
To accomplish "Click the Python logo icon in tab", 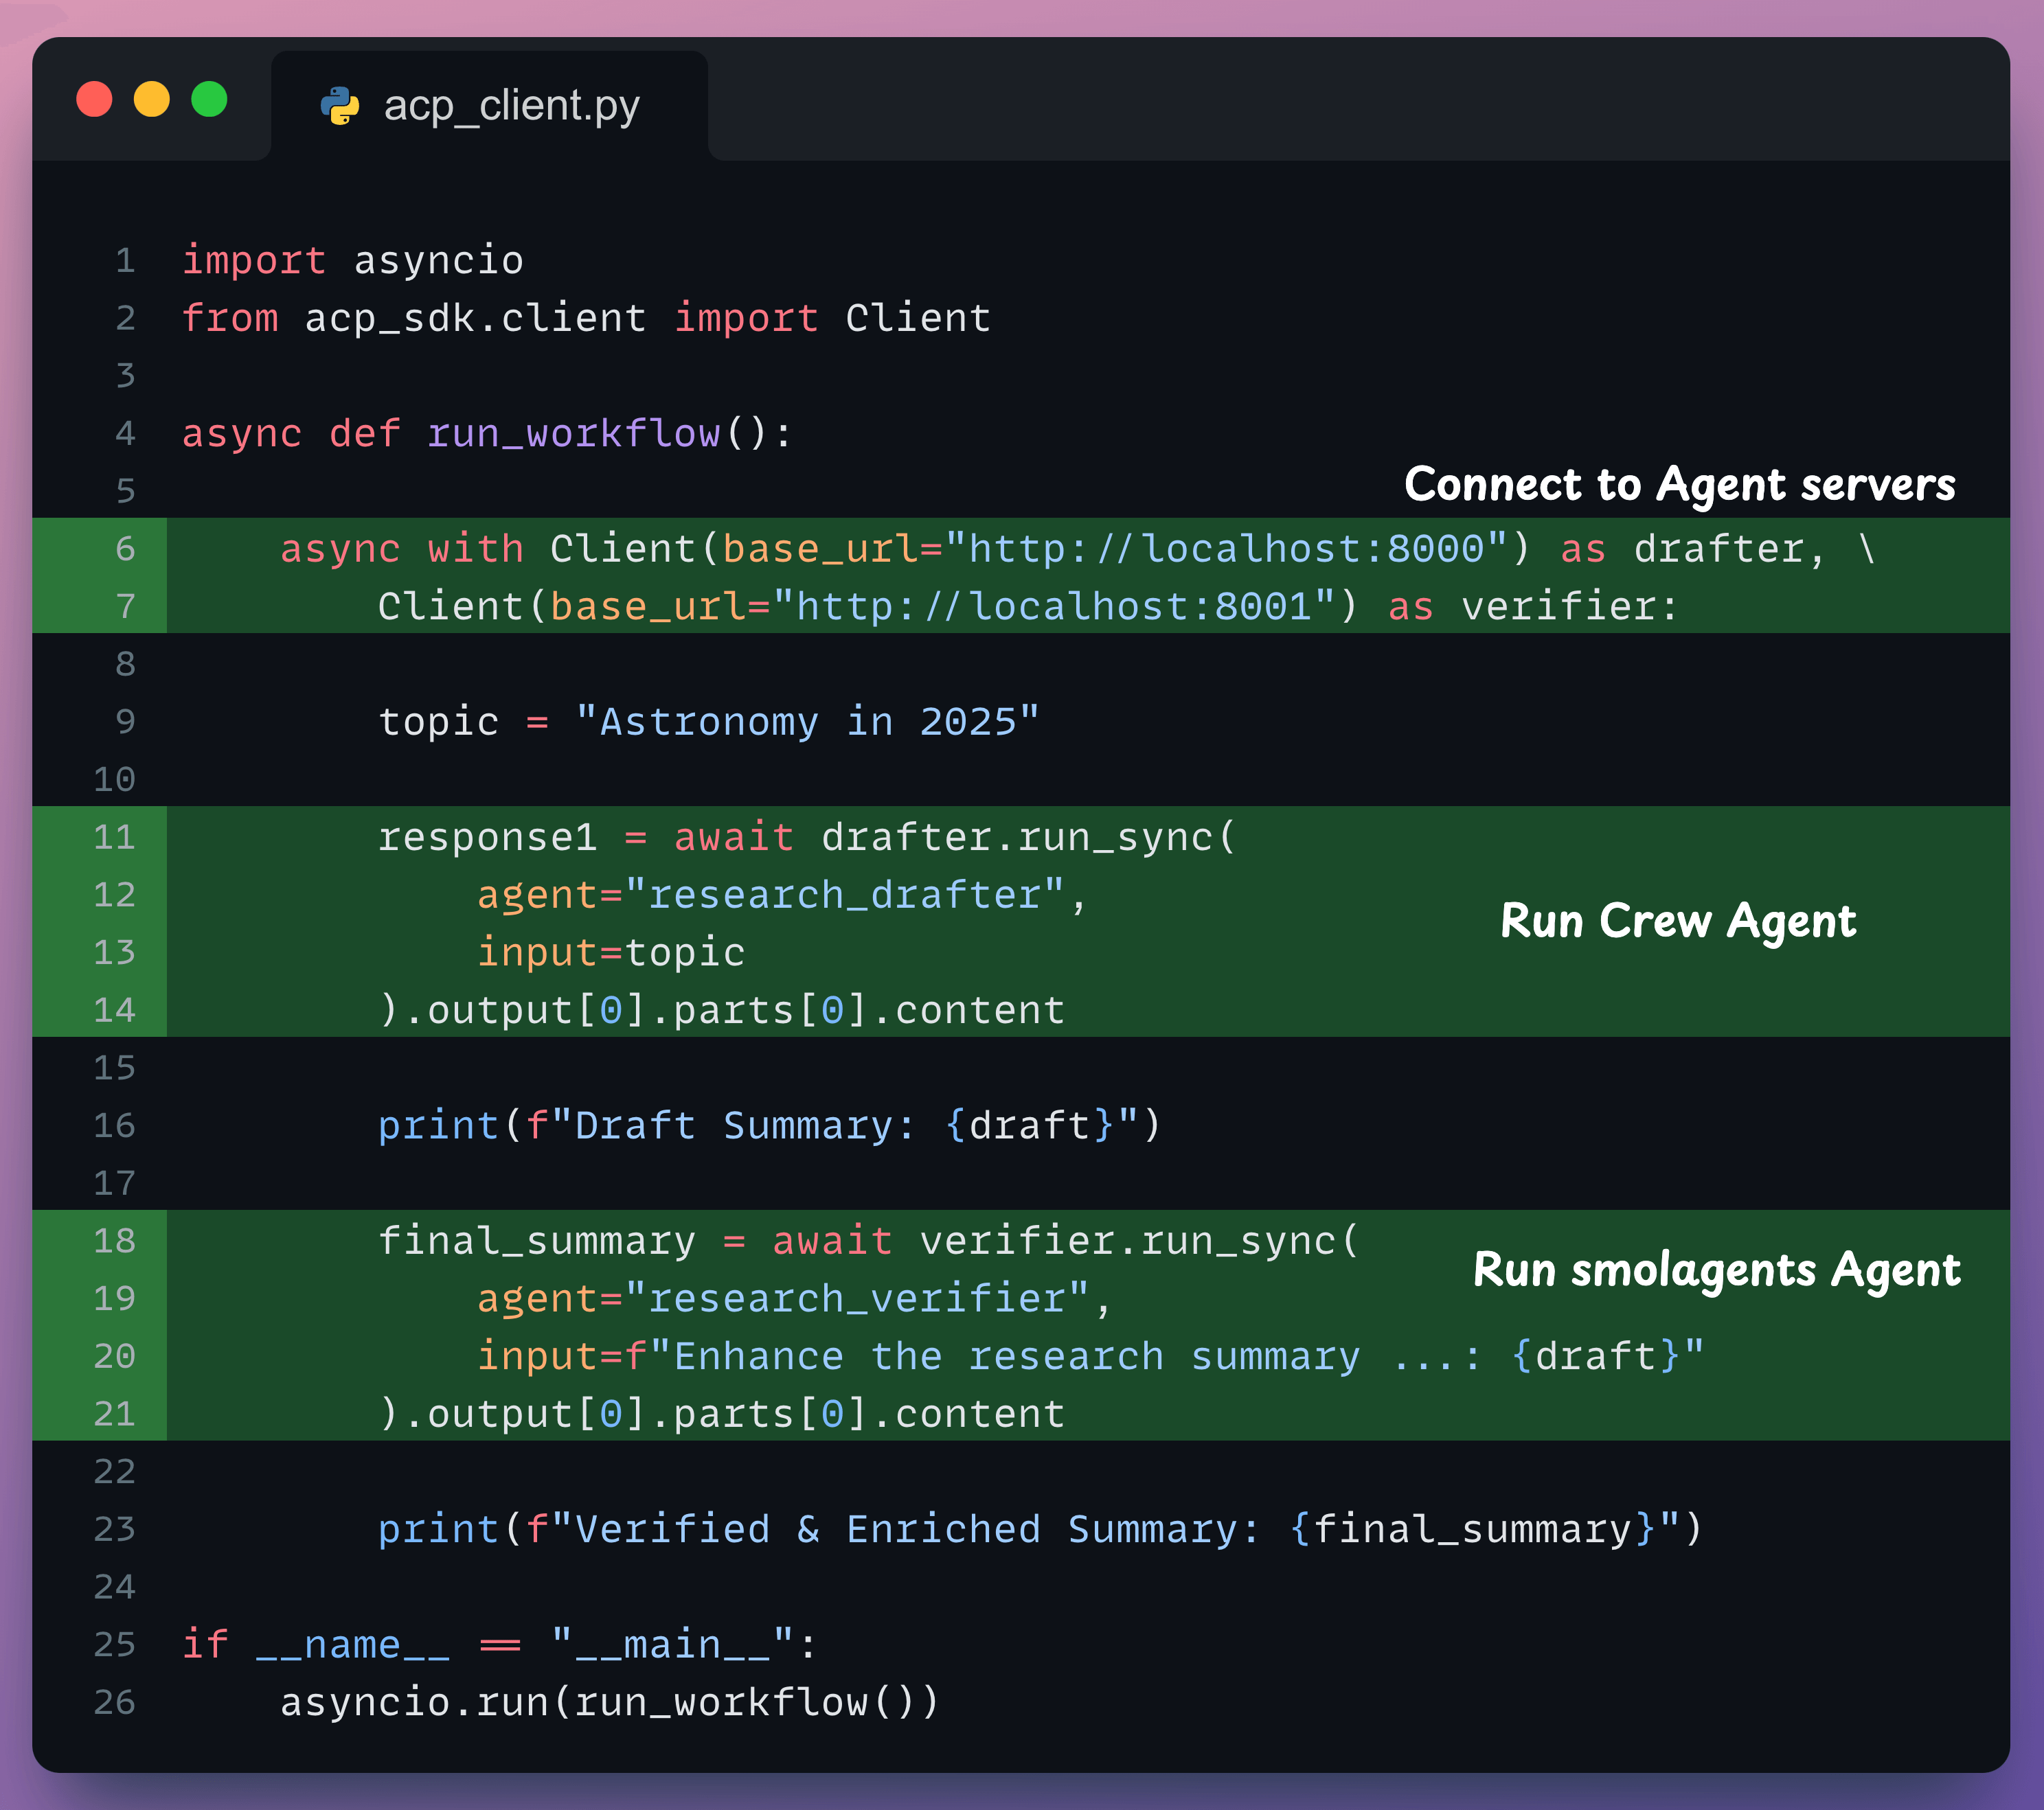I will [340, 106].
